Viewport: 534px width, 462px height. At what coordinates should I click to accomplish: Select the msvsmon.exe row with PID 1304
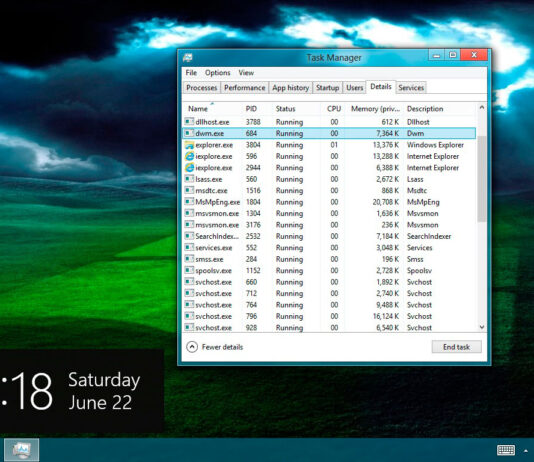[x=329, y=213]
